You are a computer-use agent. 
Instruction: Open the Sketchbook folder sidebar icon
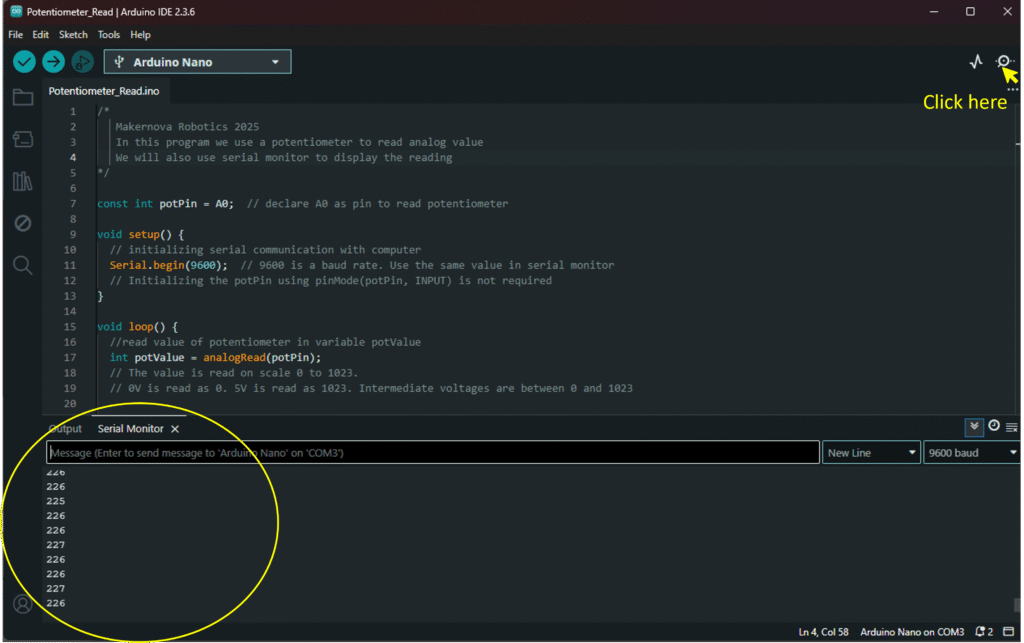[22, 98]
